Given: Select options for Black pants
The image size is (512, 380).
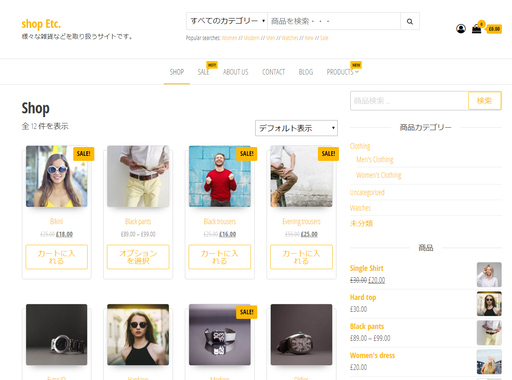Looking at the screenshot, I should tap(138, 257).
